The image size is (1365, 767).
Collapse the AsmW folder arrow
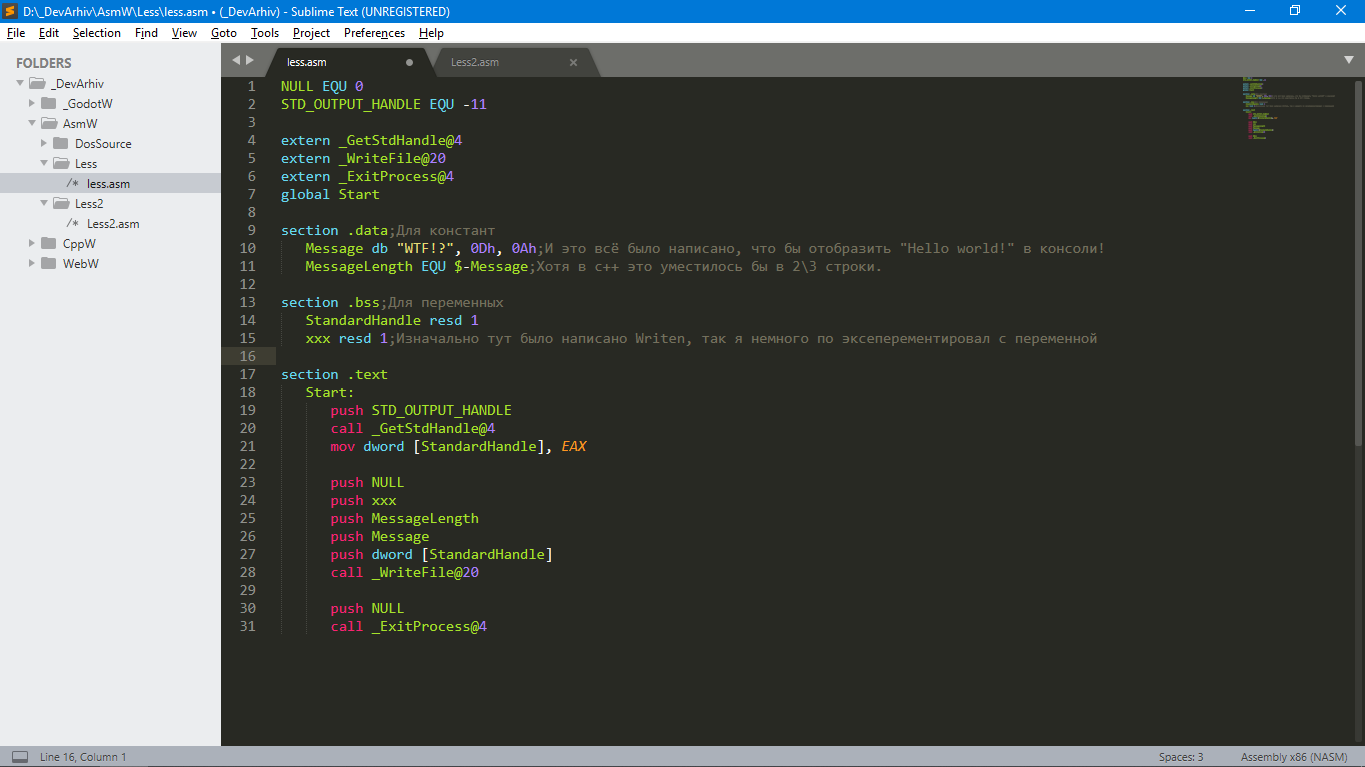32,123
